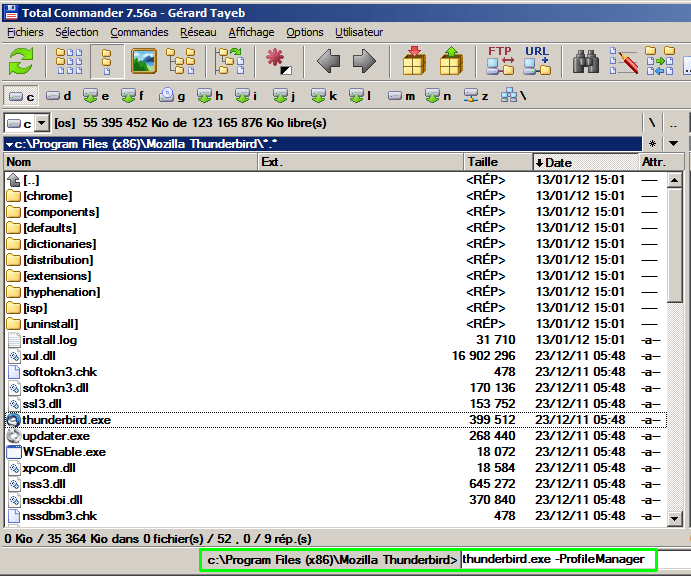Click the file list scroll down arrow
The height and width of the screenshot is (576, 691).
(x=675, y=518)
